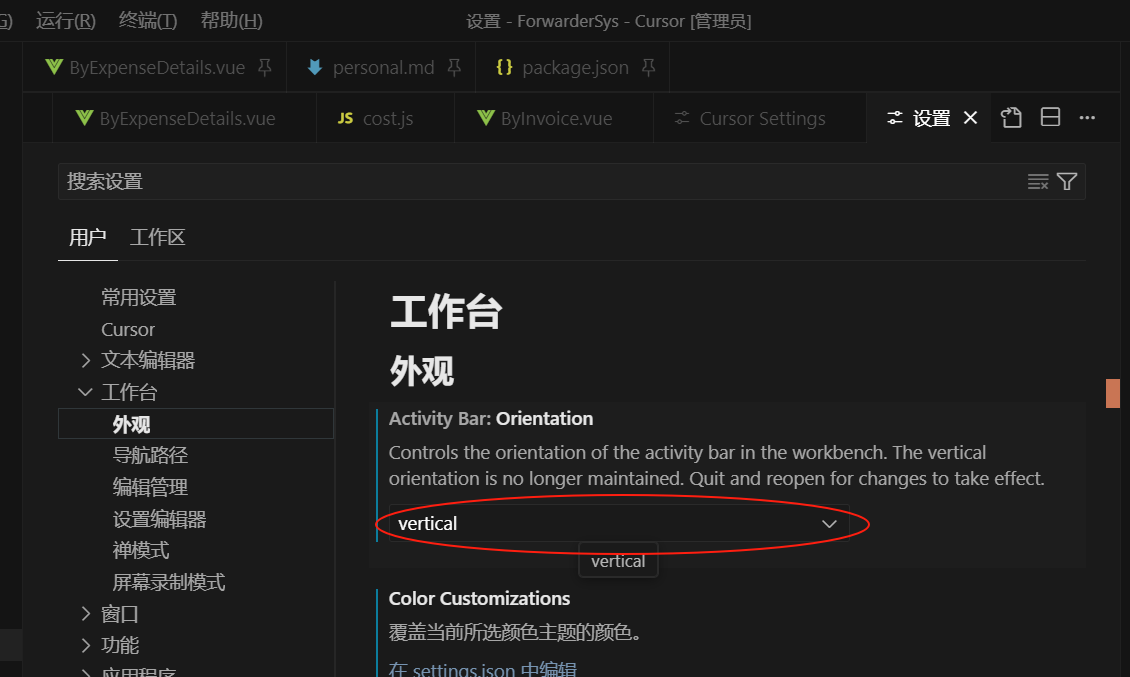Open the 帮助(H) menu
This screenshot has height=677, width=1130.
(x=231, y=21)
